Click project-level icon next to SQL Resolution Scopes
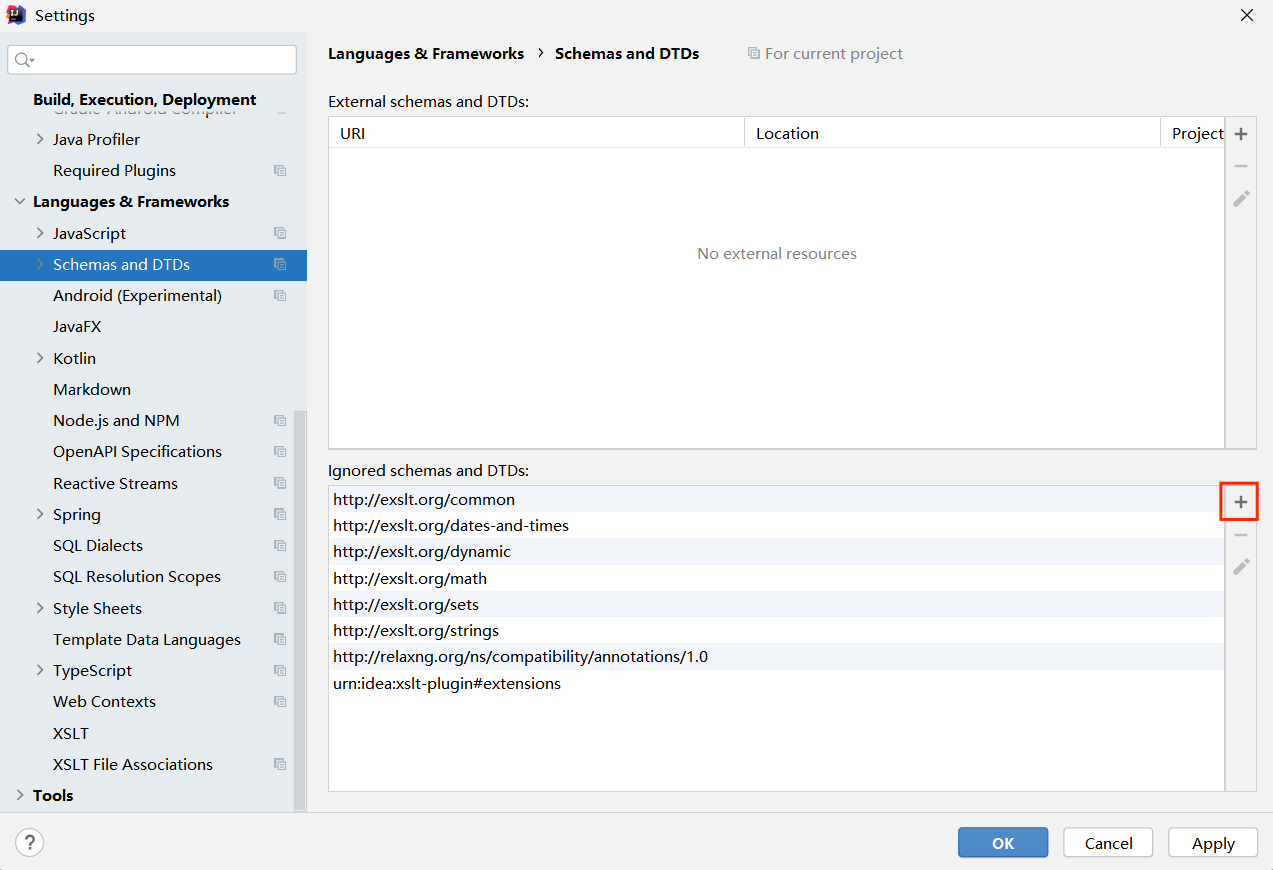This screenshot has height=870, width=1273. 280,577
